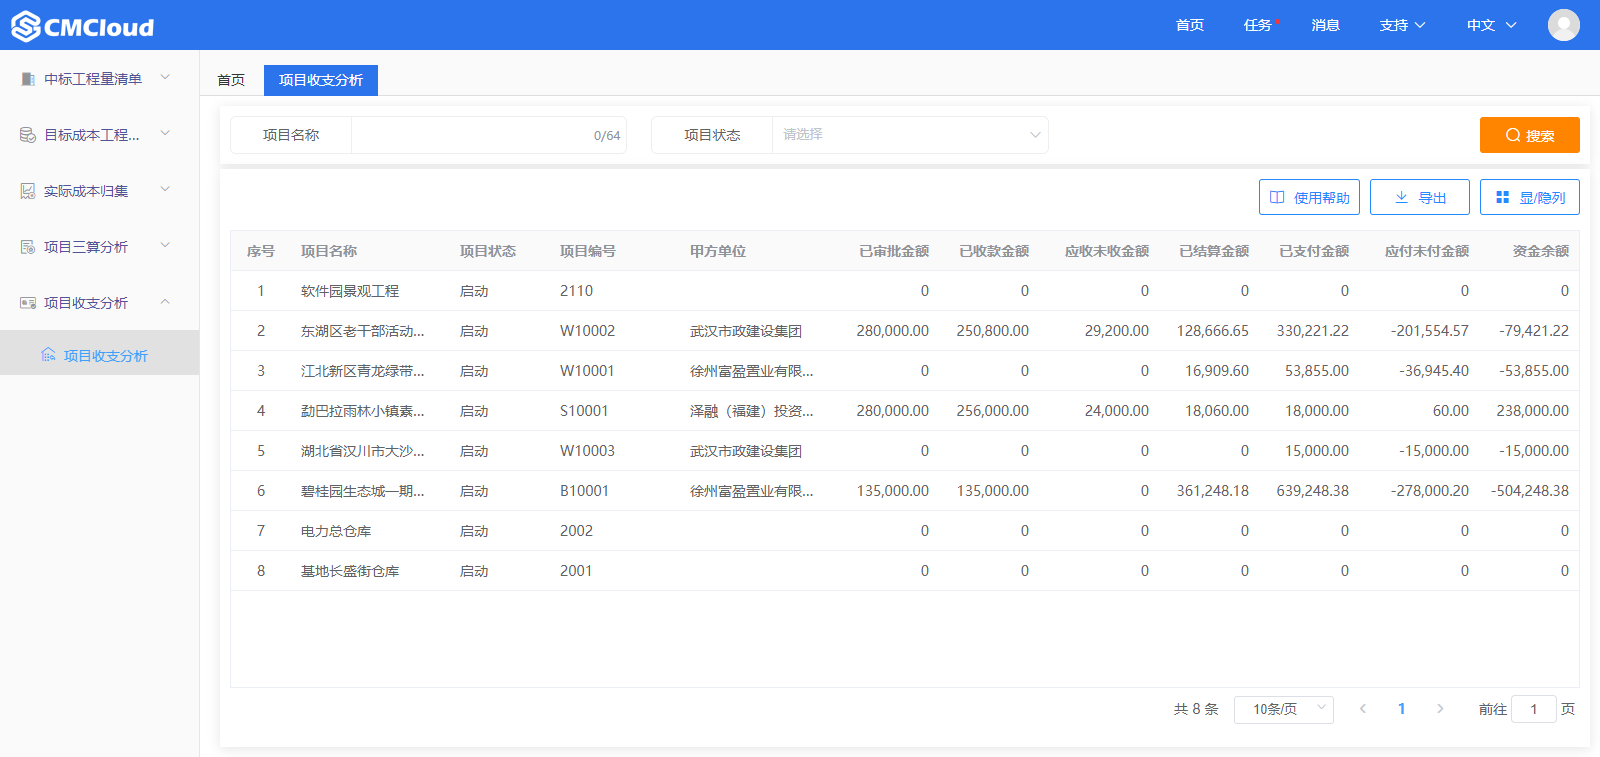Click 项目名称 column header
The height and width of the screenshot is (757, 1600).
point(329,251)
